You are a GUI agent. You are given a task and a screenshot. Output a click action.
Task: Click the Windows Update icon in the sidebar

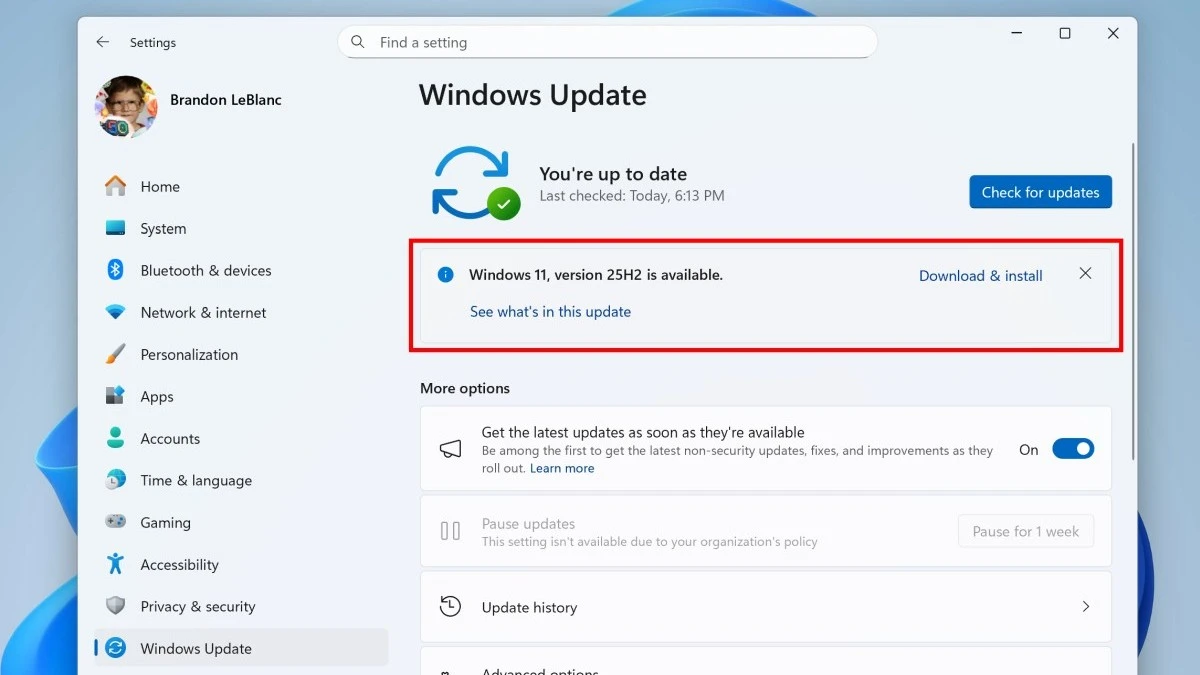pyautogui.click(x=115, y=648)
